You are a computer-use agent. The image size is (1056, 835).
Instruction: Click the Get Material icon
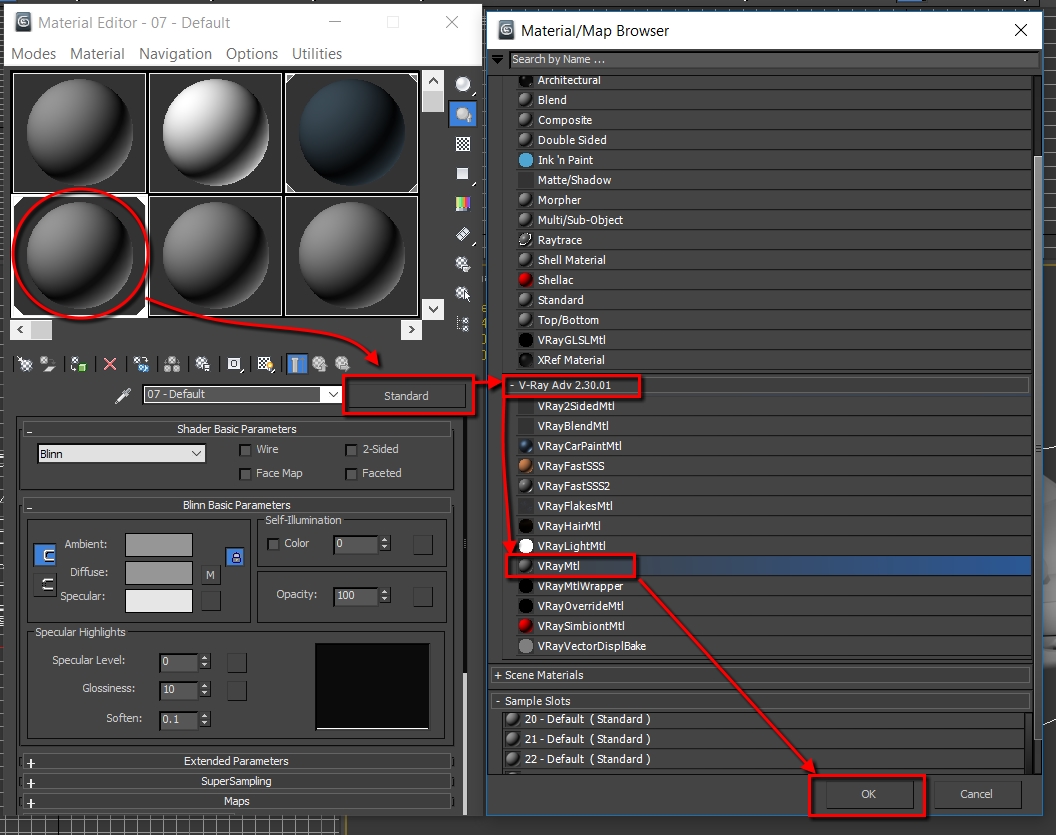[x=25, y=364]
